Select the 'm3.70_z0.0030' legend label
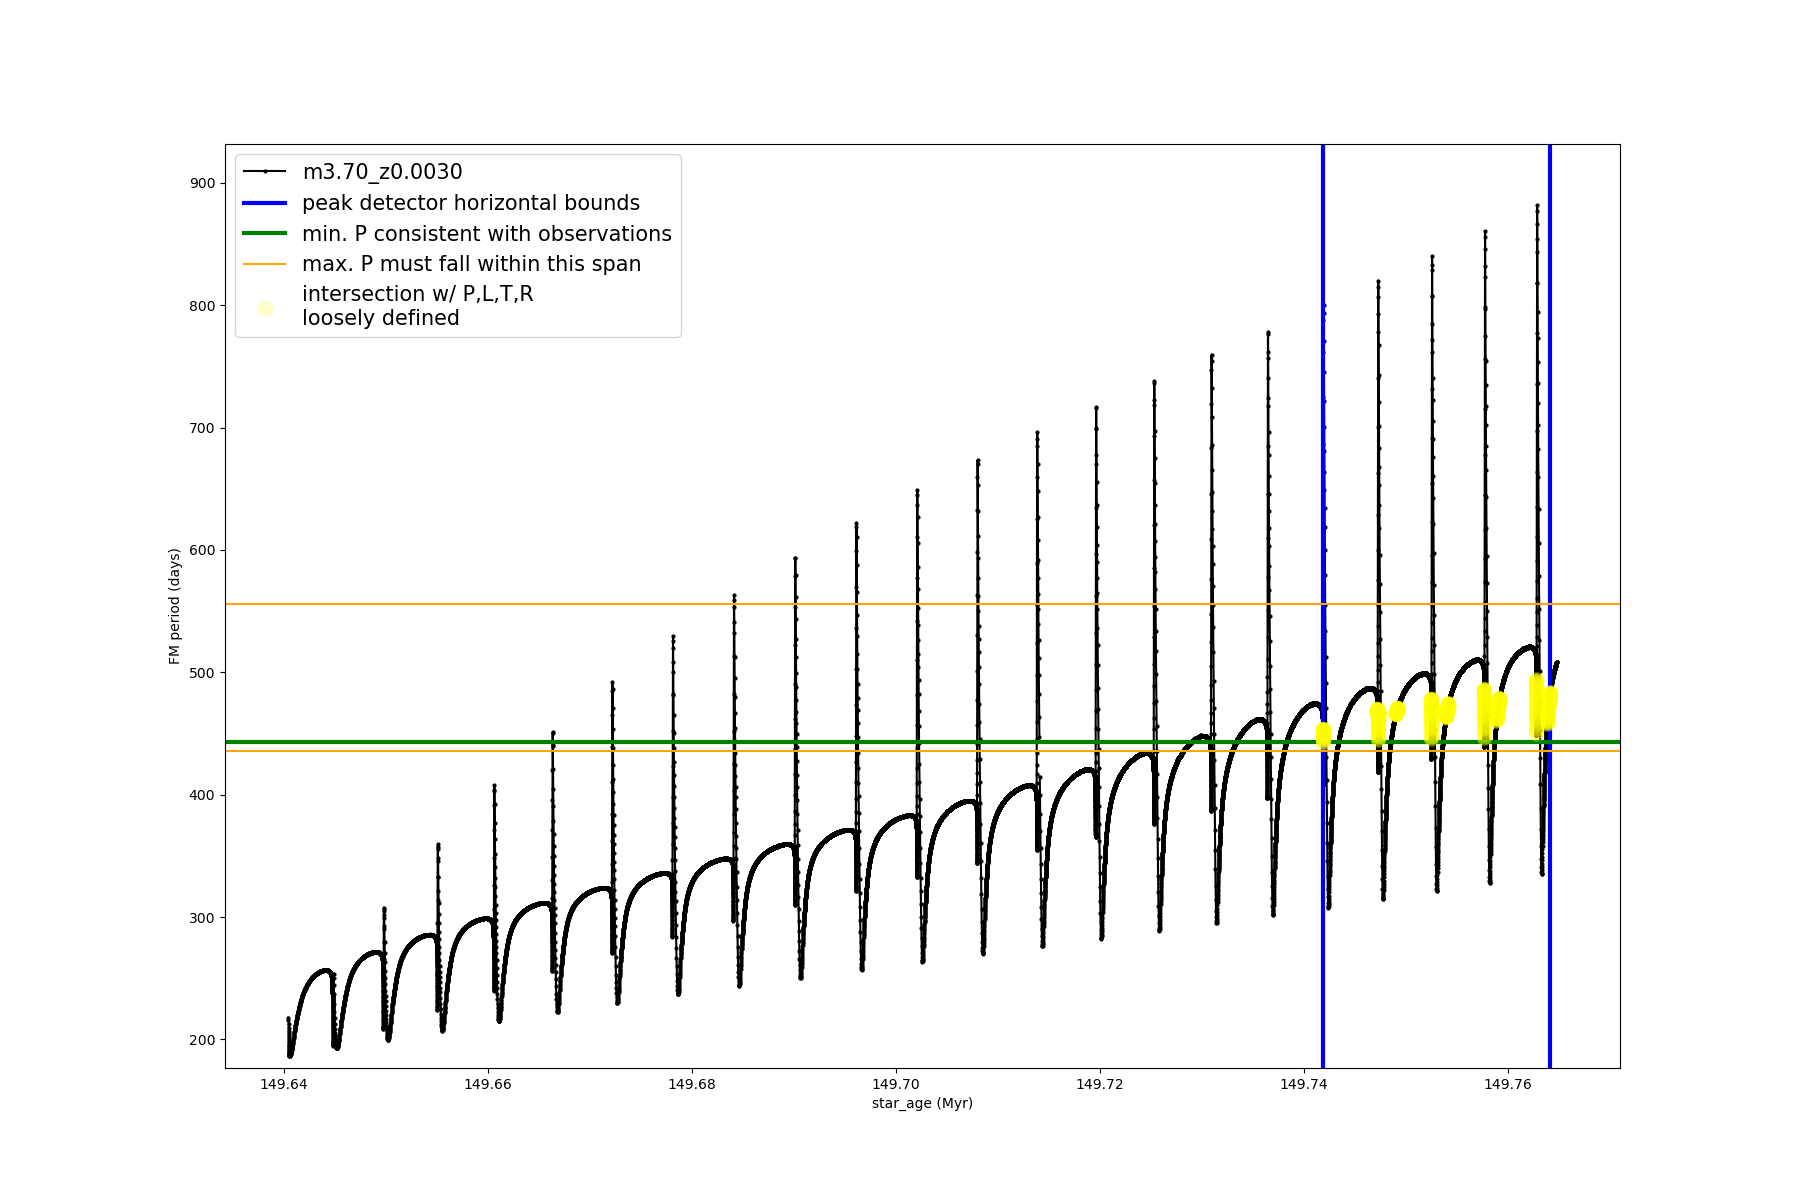 [x=382, y=172]
